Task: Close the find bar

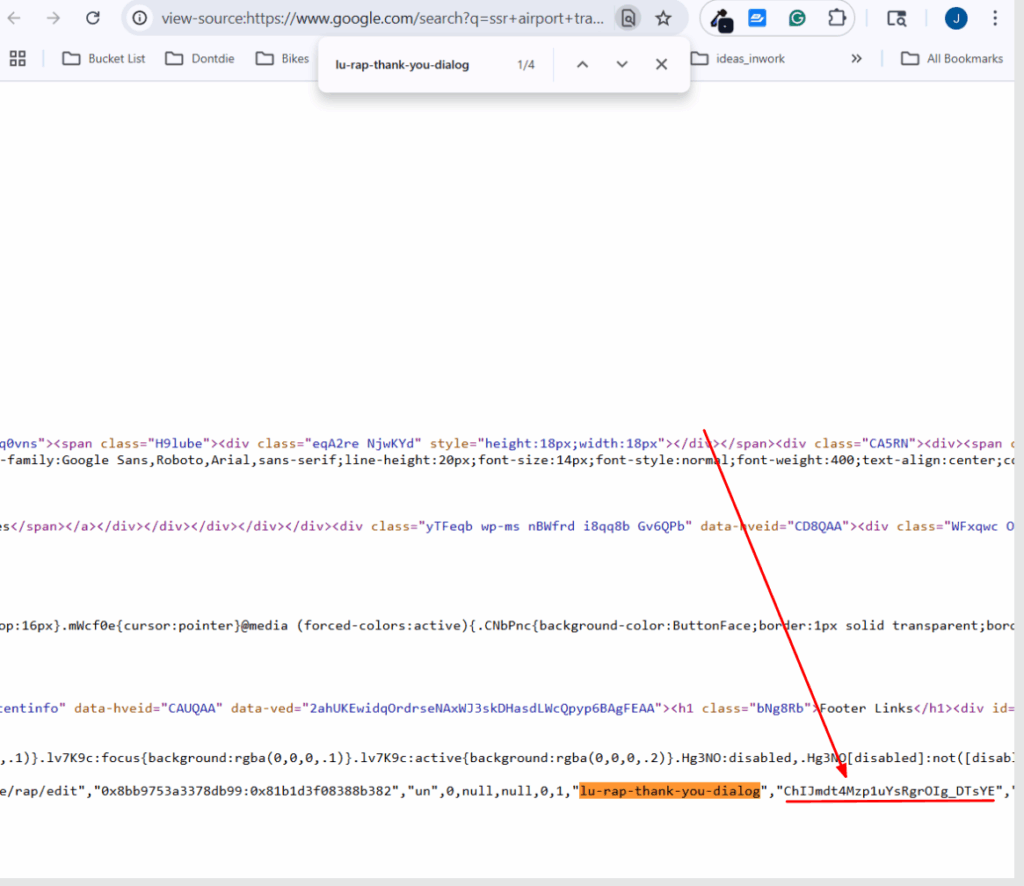Action: tap(661, 64)
